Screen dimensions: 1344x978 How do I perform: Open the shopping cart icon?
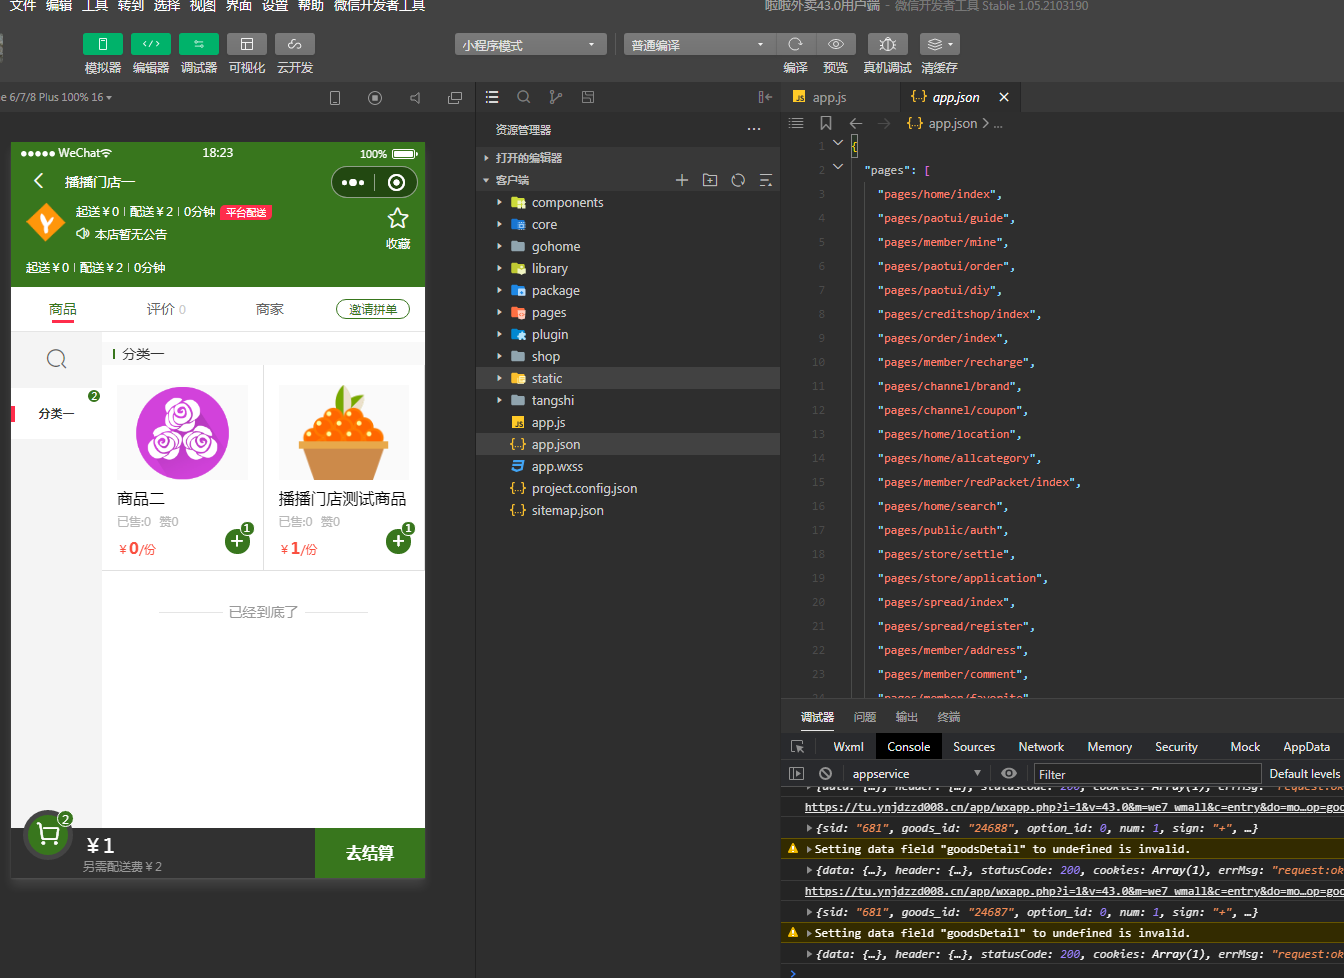tap(47, 834)
